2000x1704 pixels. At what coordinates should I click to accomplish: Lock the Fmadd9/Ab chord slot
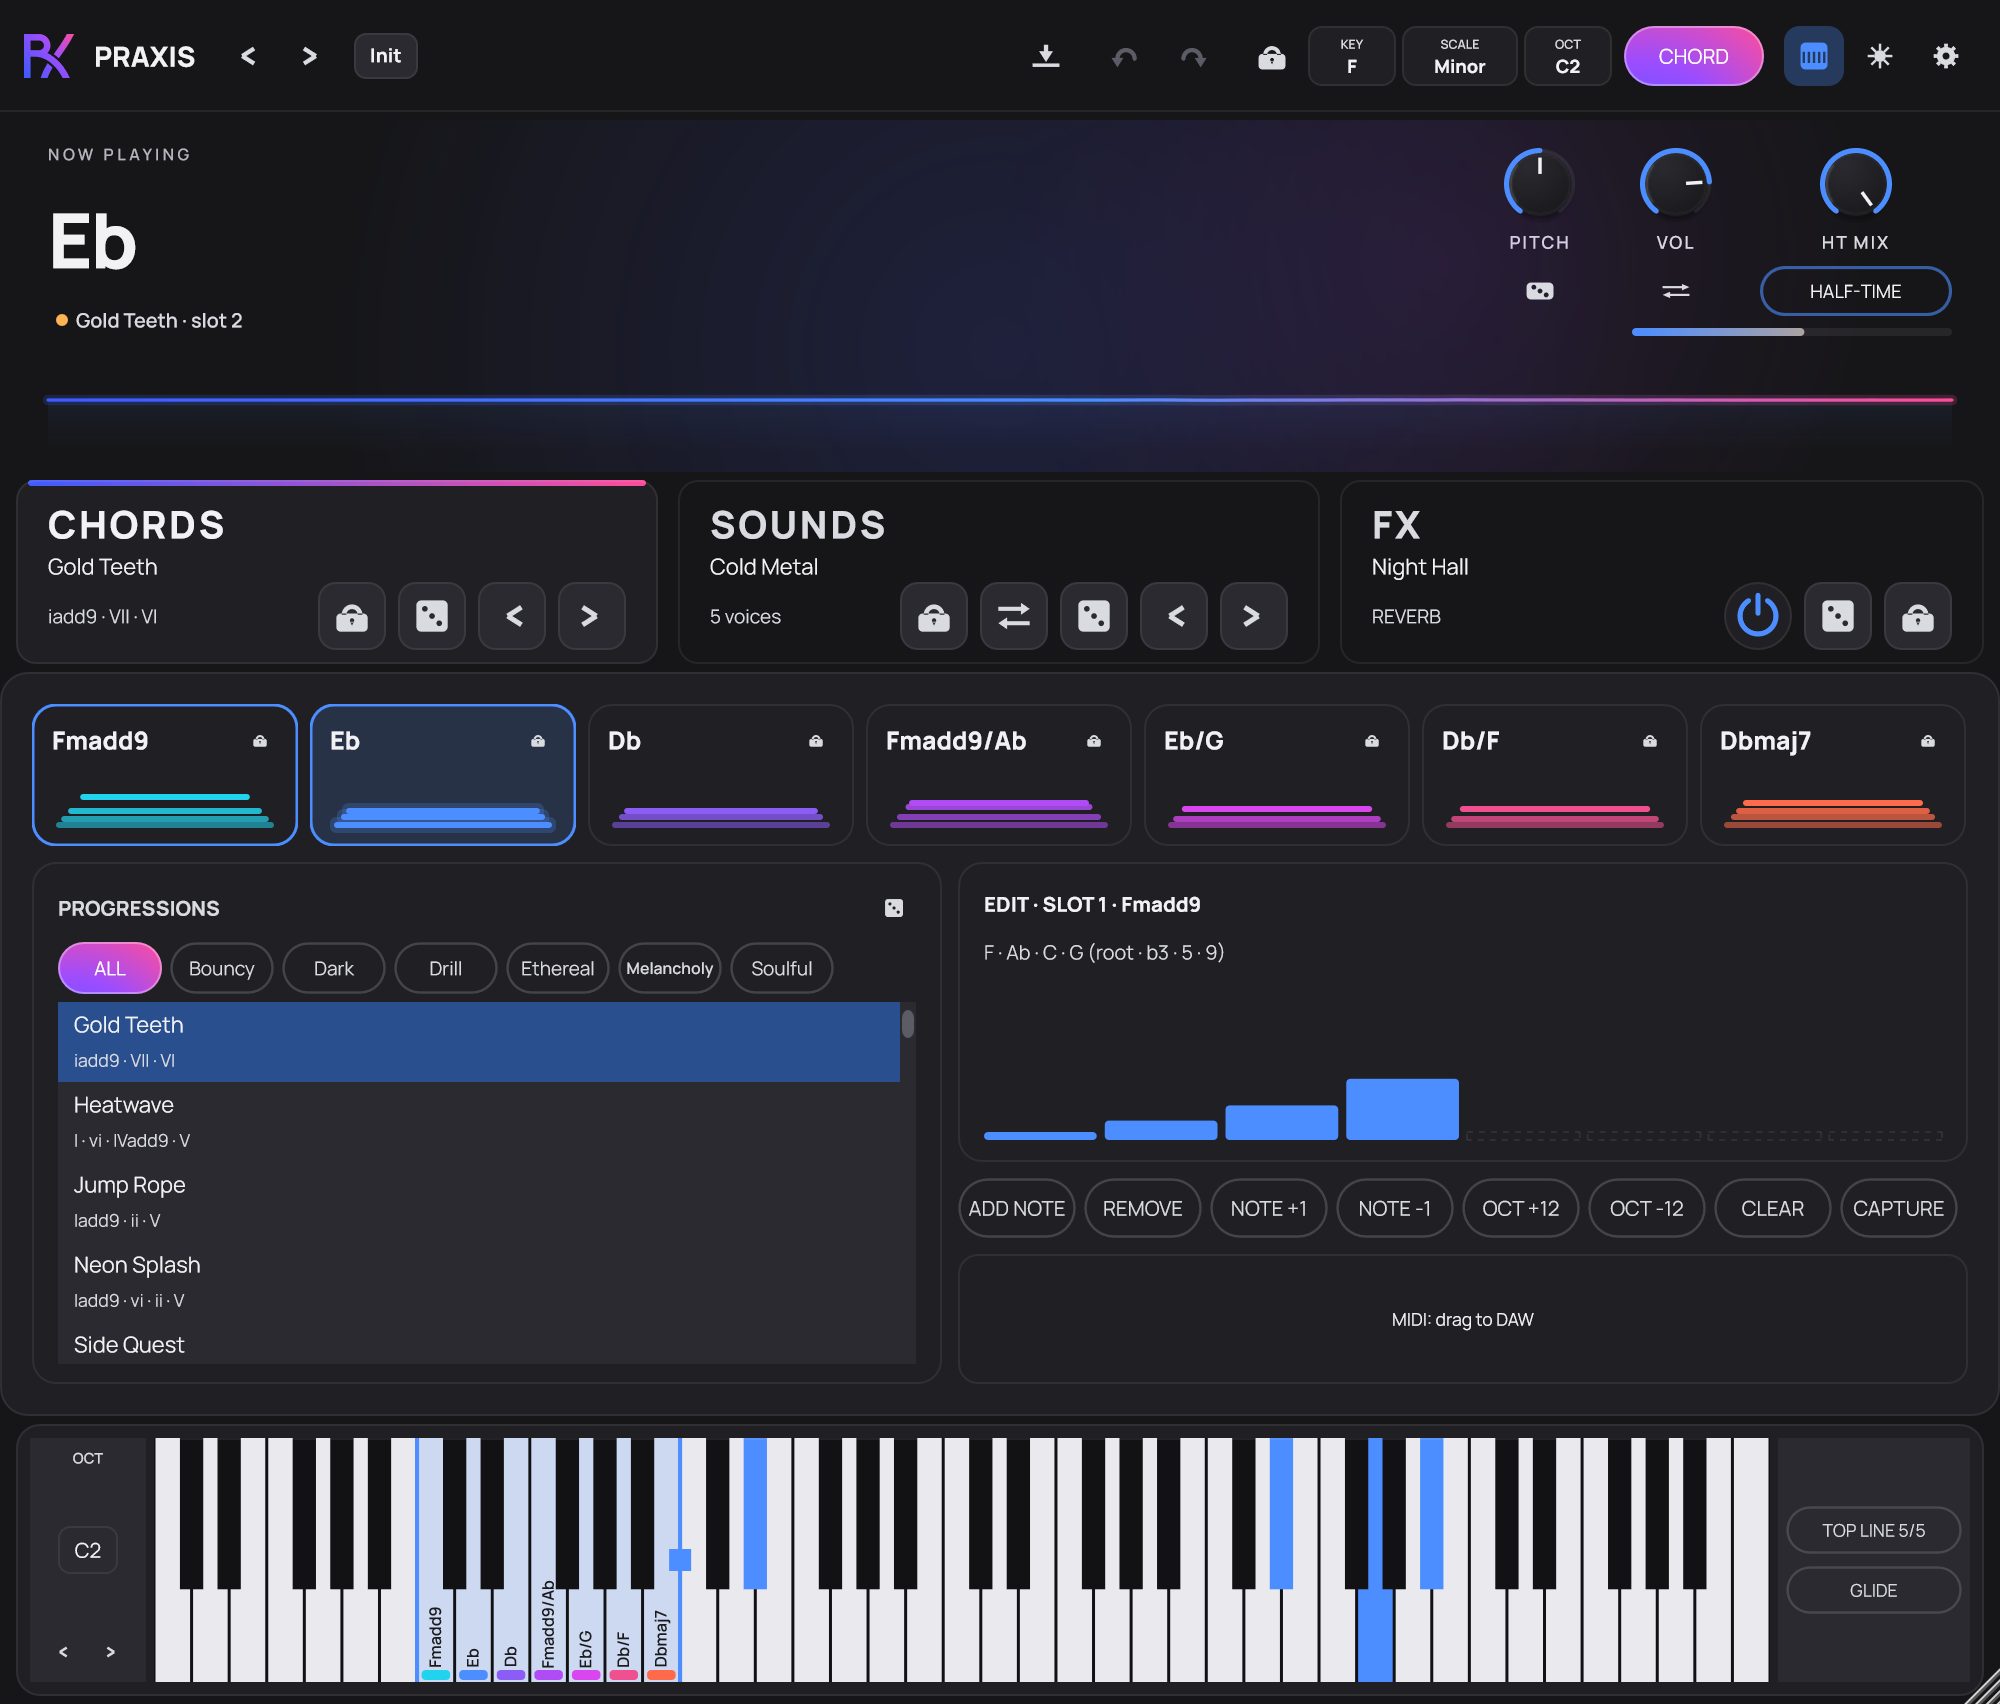[x=1094, y=741]
